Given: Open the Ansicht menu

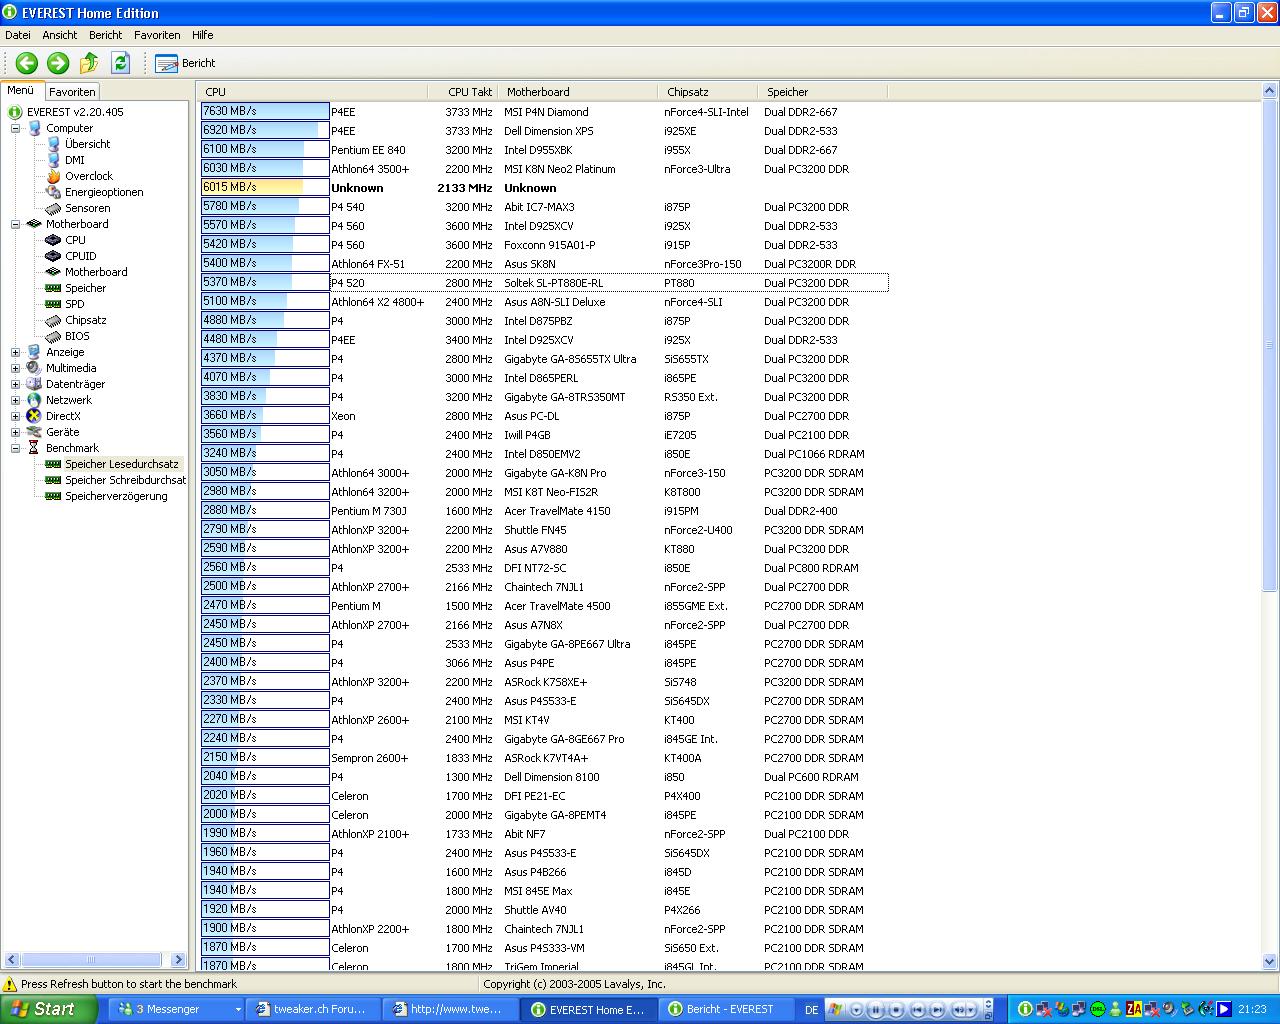Looking at the screenshot, I should [60, 35].
